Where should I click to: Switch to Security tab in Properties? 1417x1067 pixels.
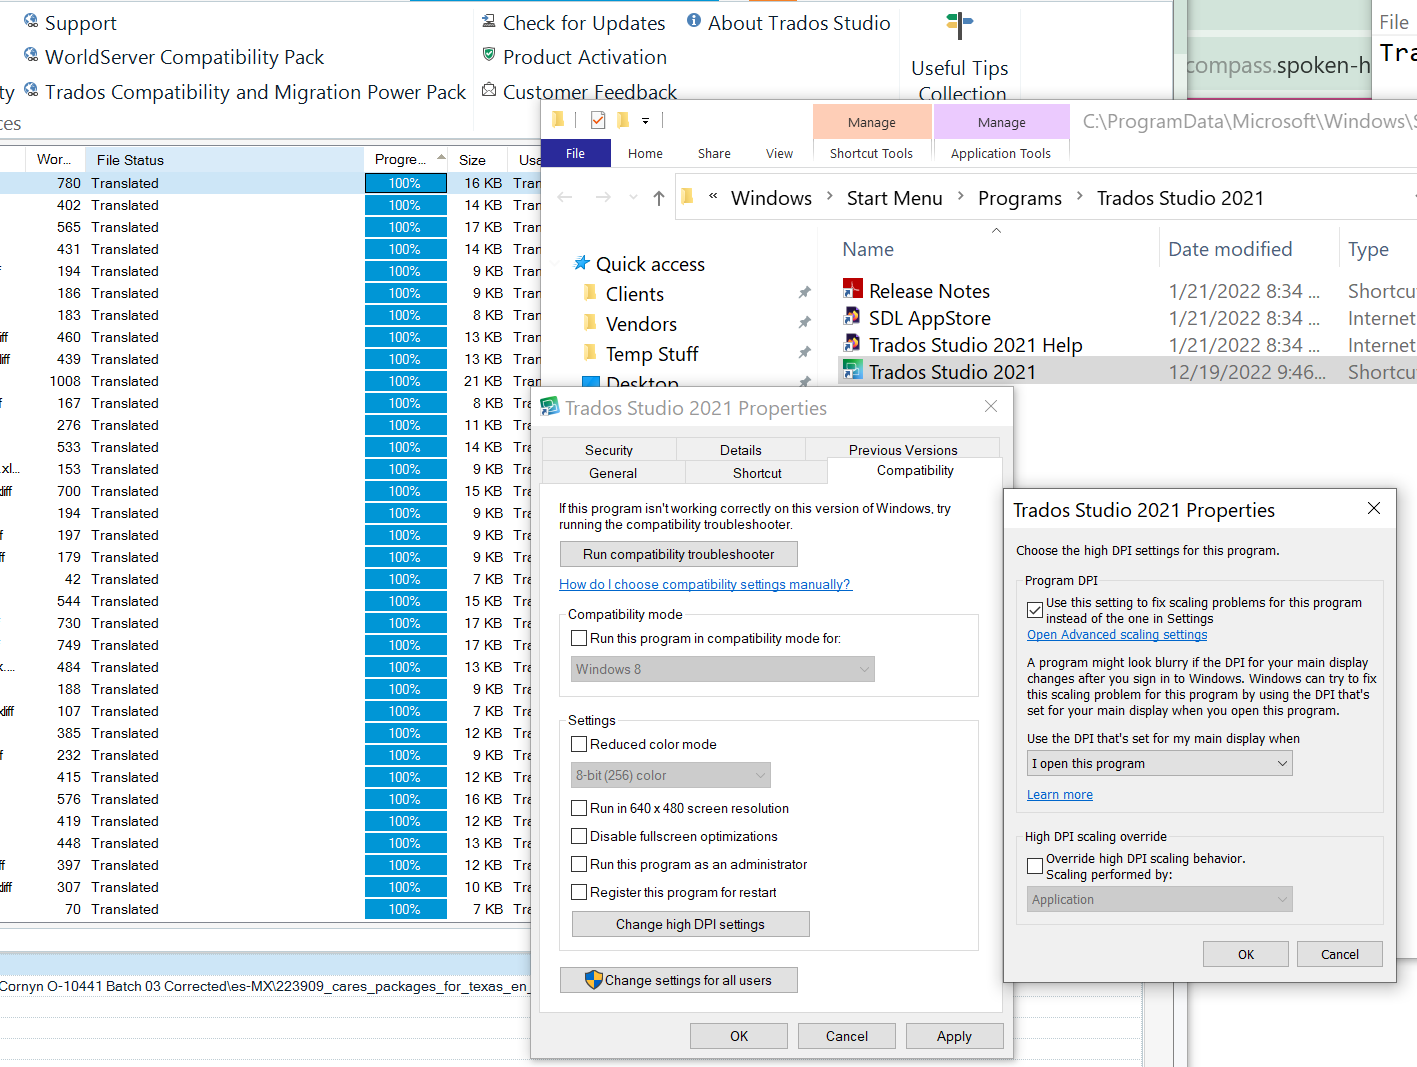tap(609, 450)
